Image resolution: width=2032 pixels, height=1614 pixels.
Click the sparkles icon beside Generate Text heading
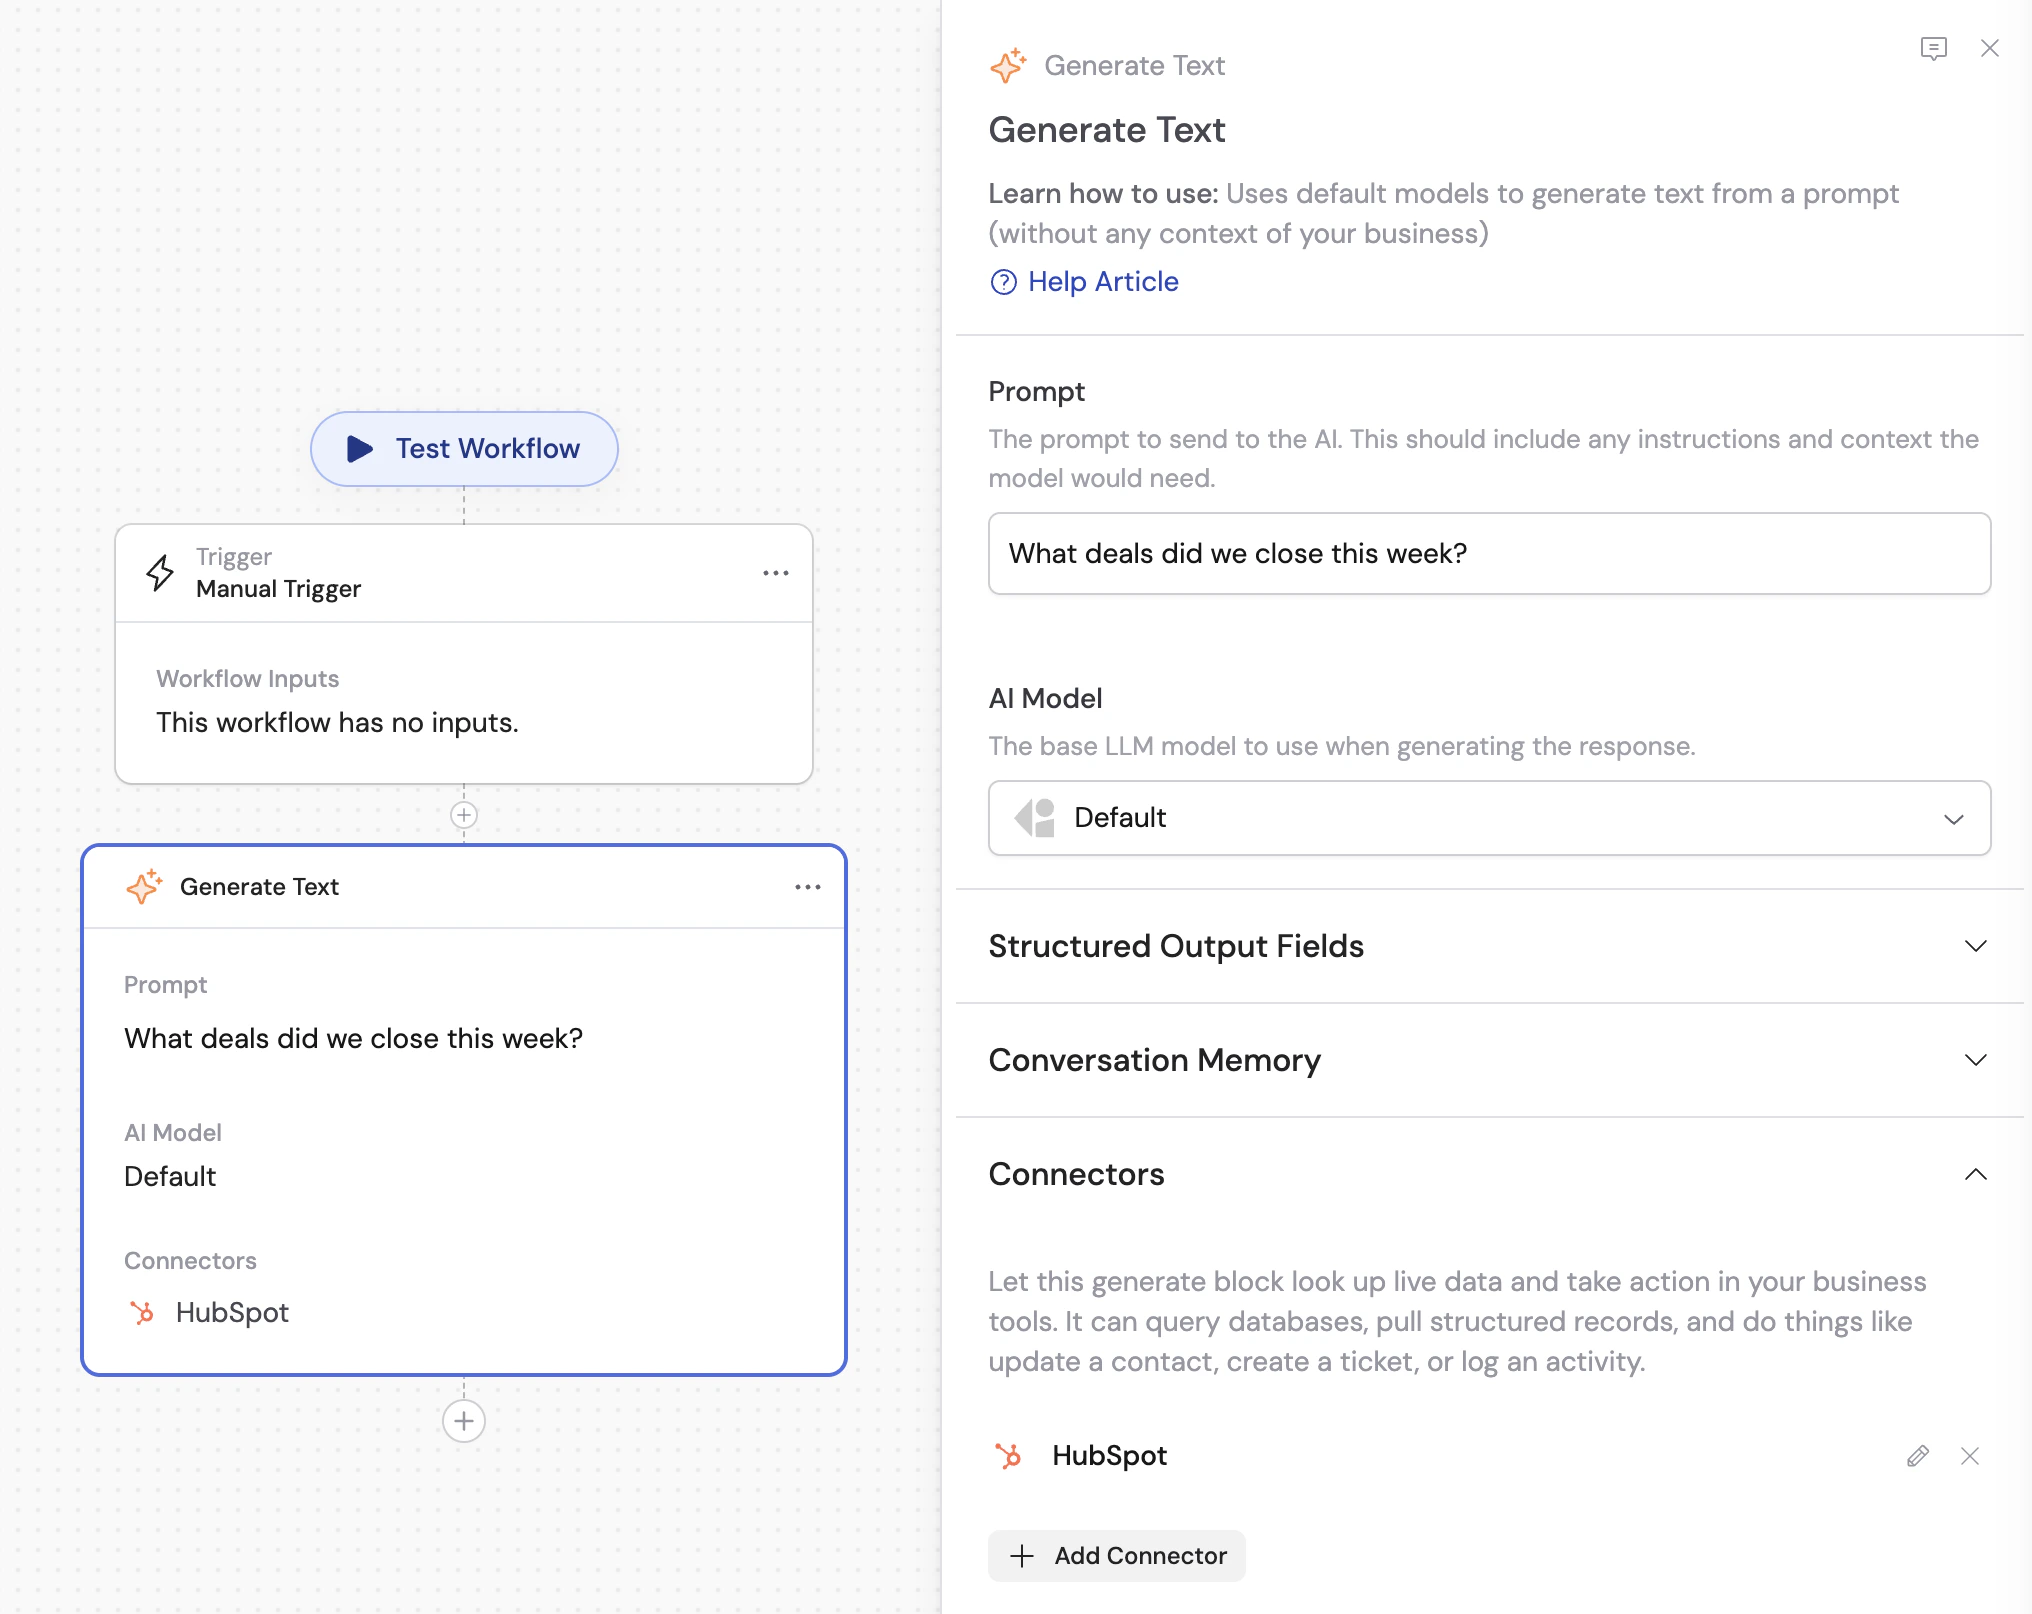point(1009,65)
